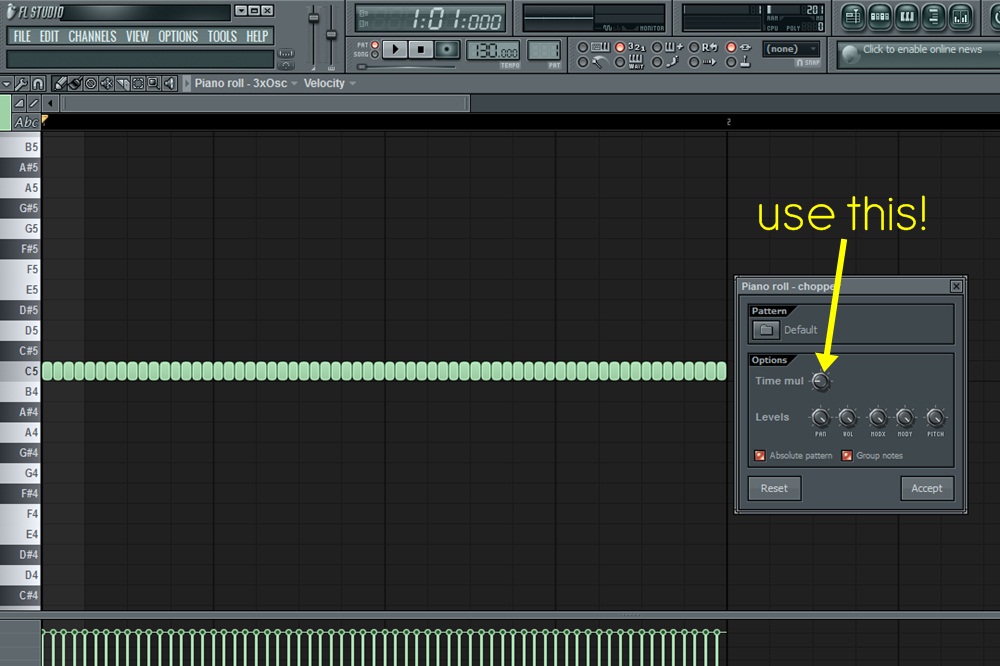Screen dimensions: 1000x666
Task: Click the tempo display
Action: (x=493, y=50)
